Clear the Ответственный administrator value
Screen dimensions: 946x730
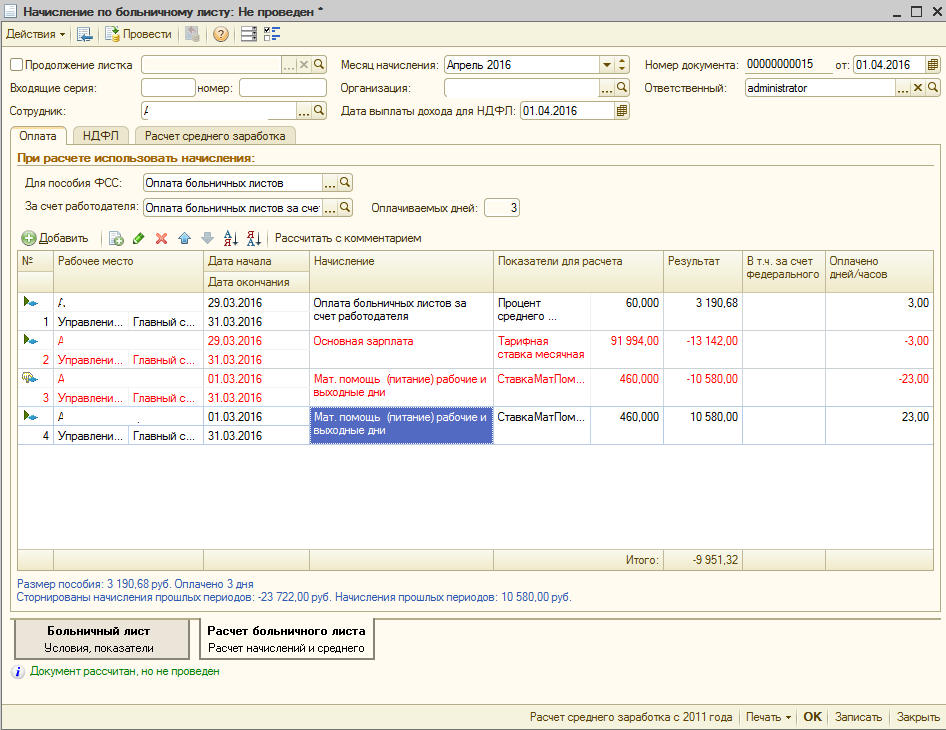[917, 88]
